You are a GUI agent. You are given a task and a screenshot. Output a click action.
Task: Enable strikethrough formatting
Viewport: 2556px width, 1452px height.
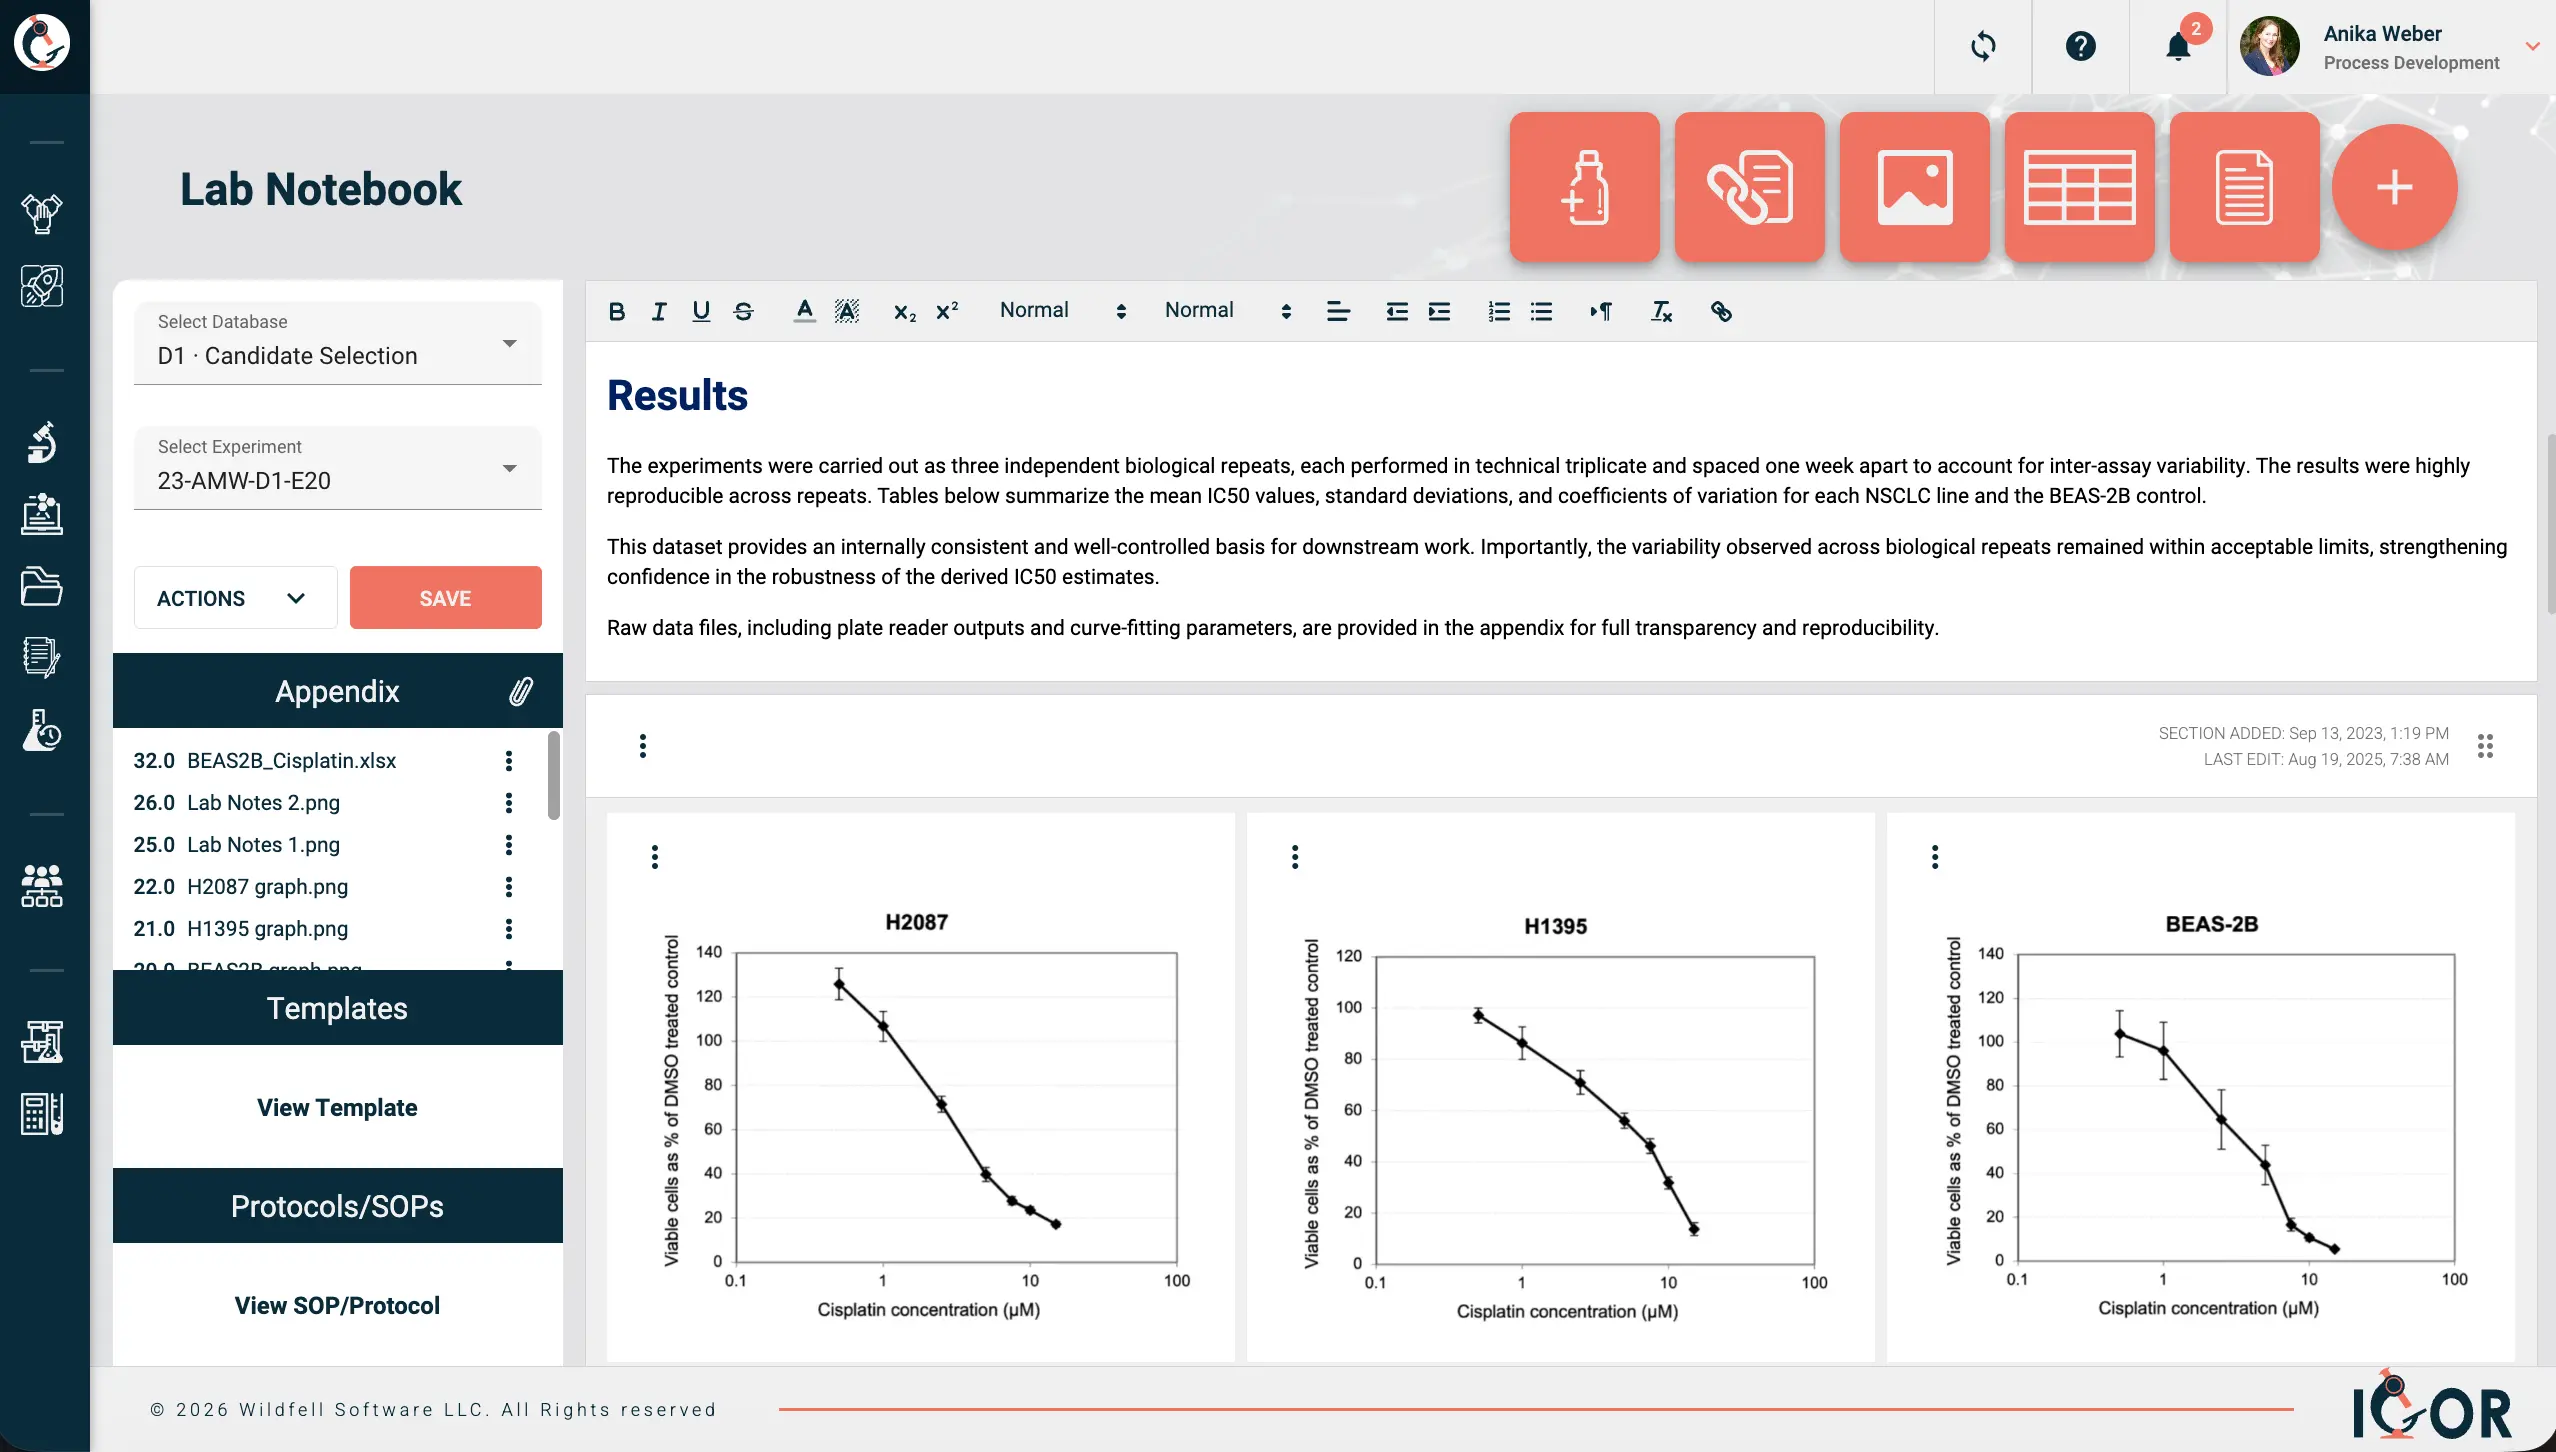click(x=743, y=311)
